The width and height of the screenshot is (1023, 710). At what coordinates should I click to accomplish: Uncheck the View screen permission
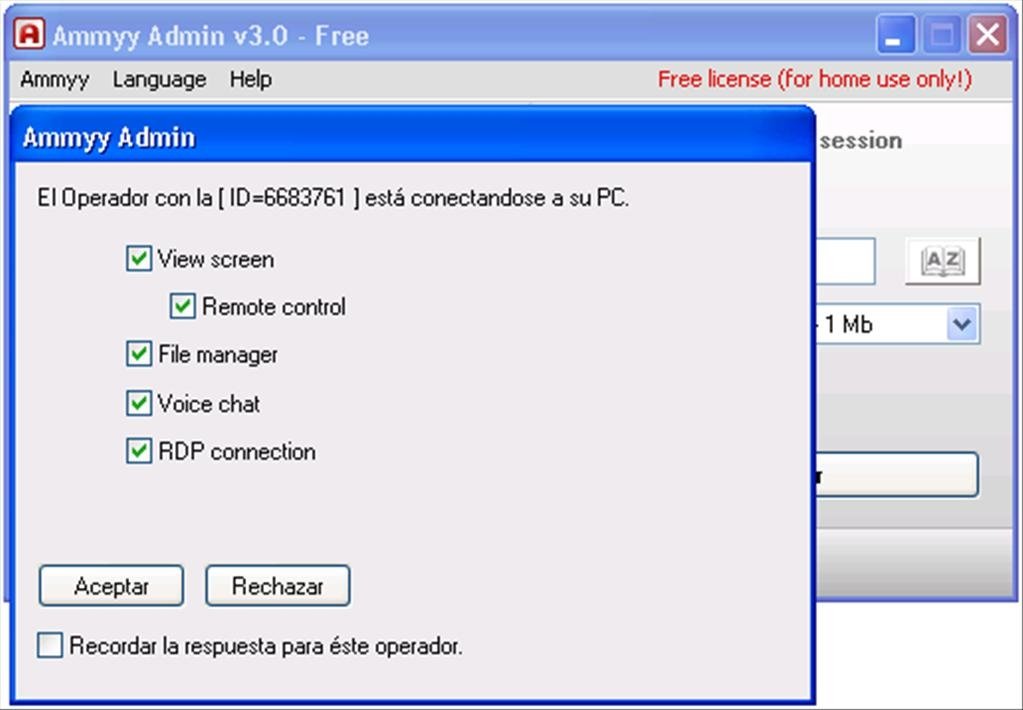coord(138,258)
